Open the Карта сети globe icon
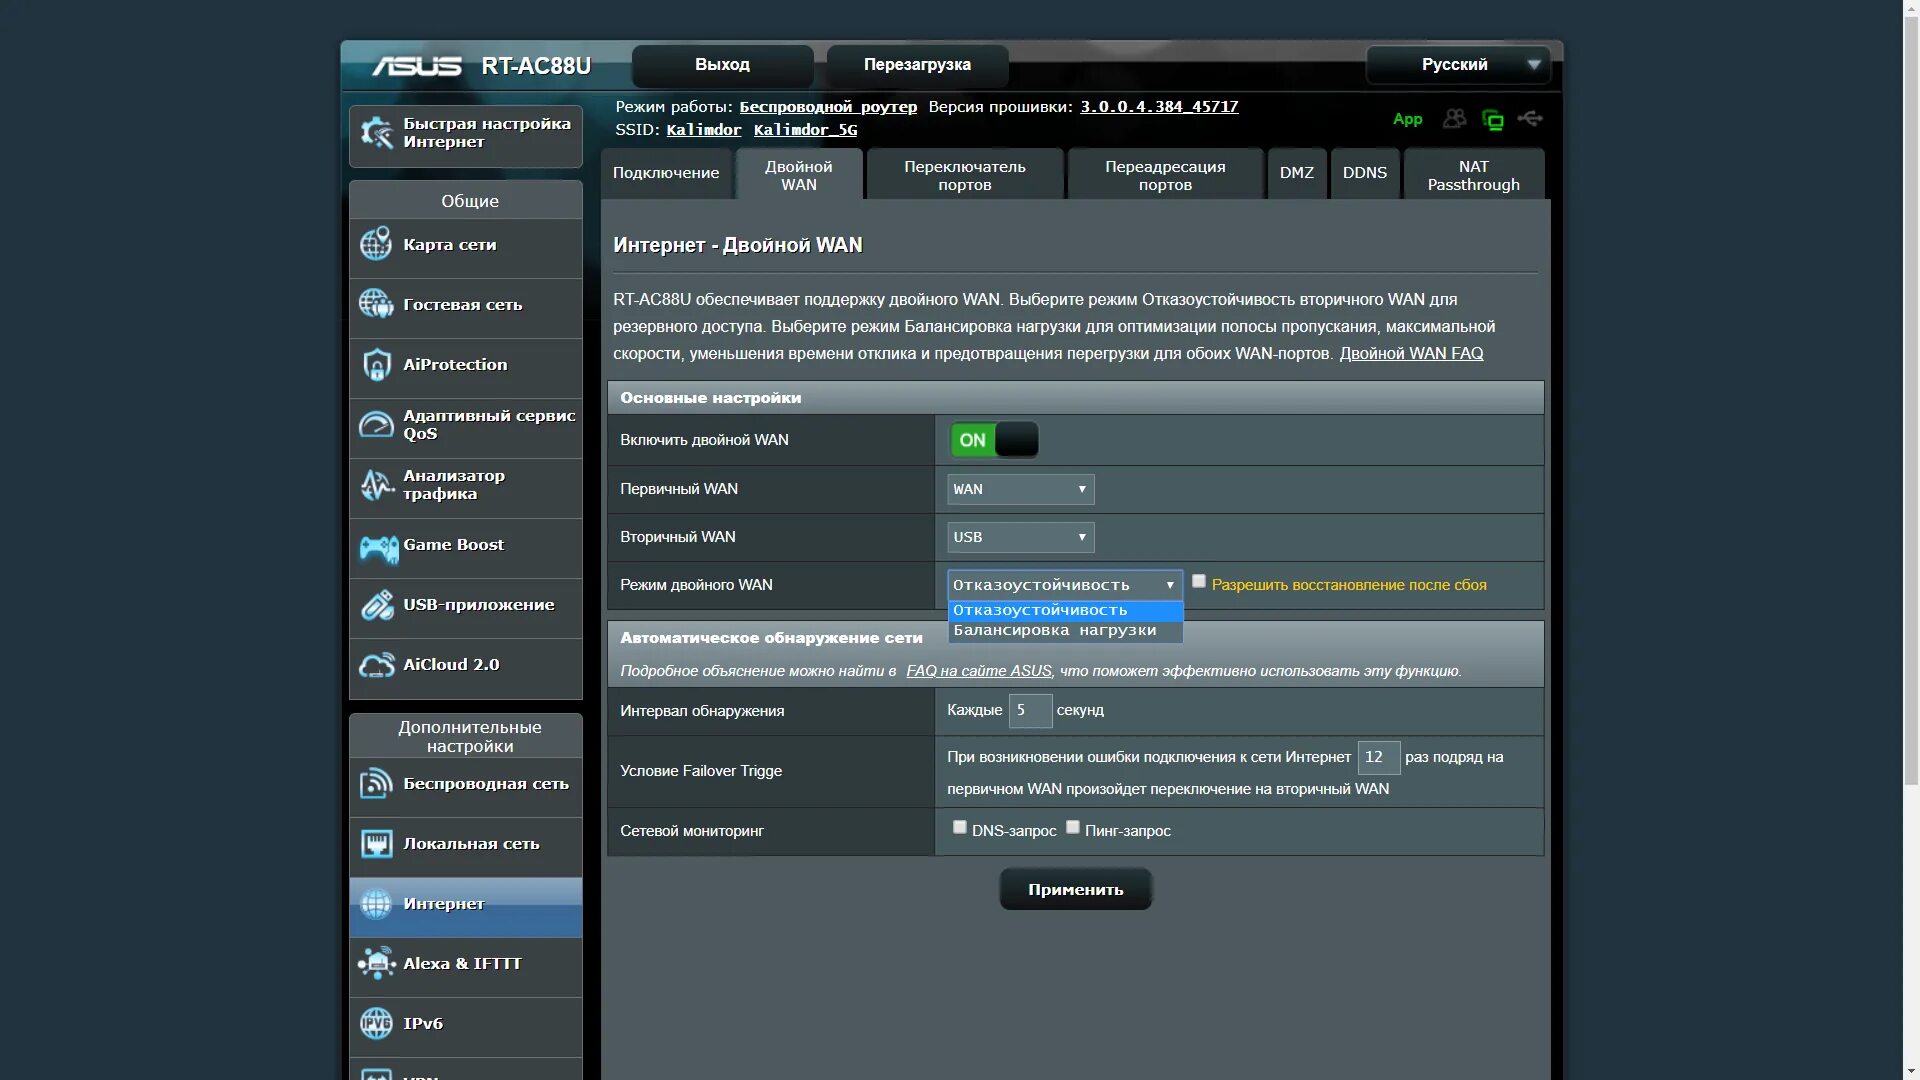This screenshot has height=1080, width=1920. pyautogui.click(x=376, y=244)
